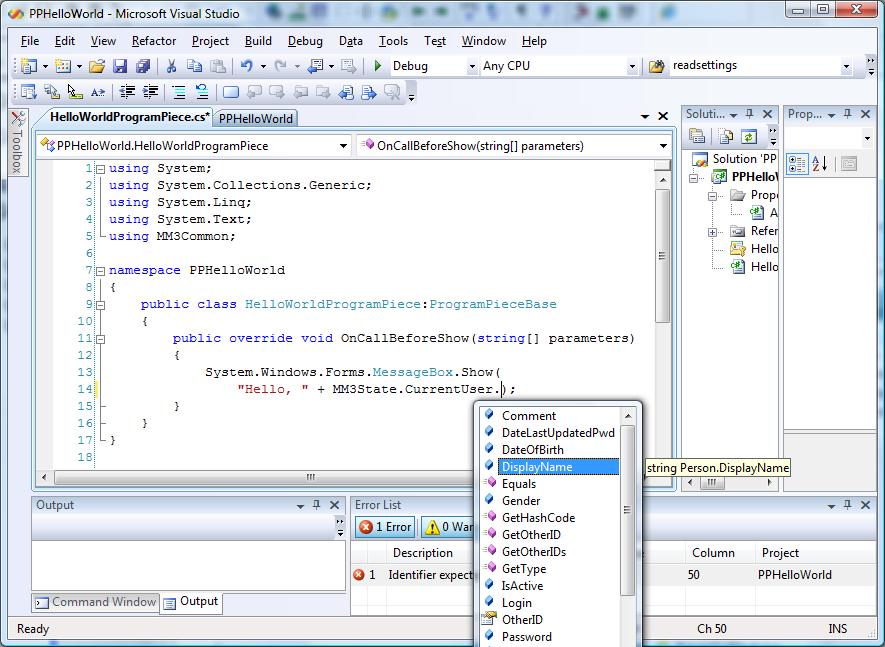885x647 pixels.
Task: Click the code editor vertical scrollbar thumb
Action: pyautogui.click(x=663, y=256)
